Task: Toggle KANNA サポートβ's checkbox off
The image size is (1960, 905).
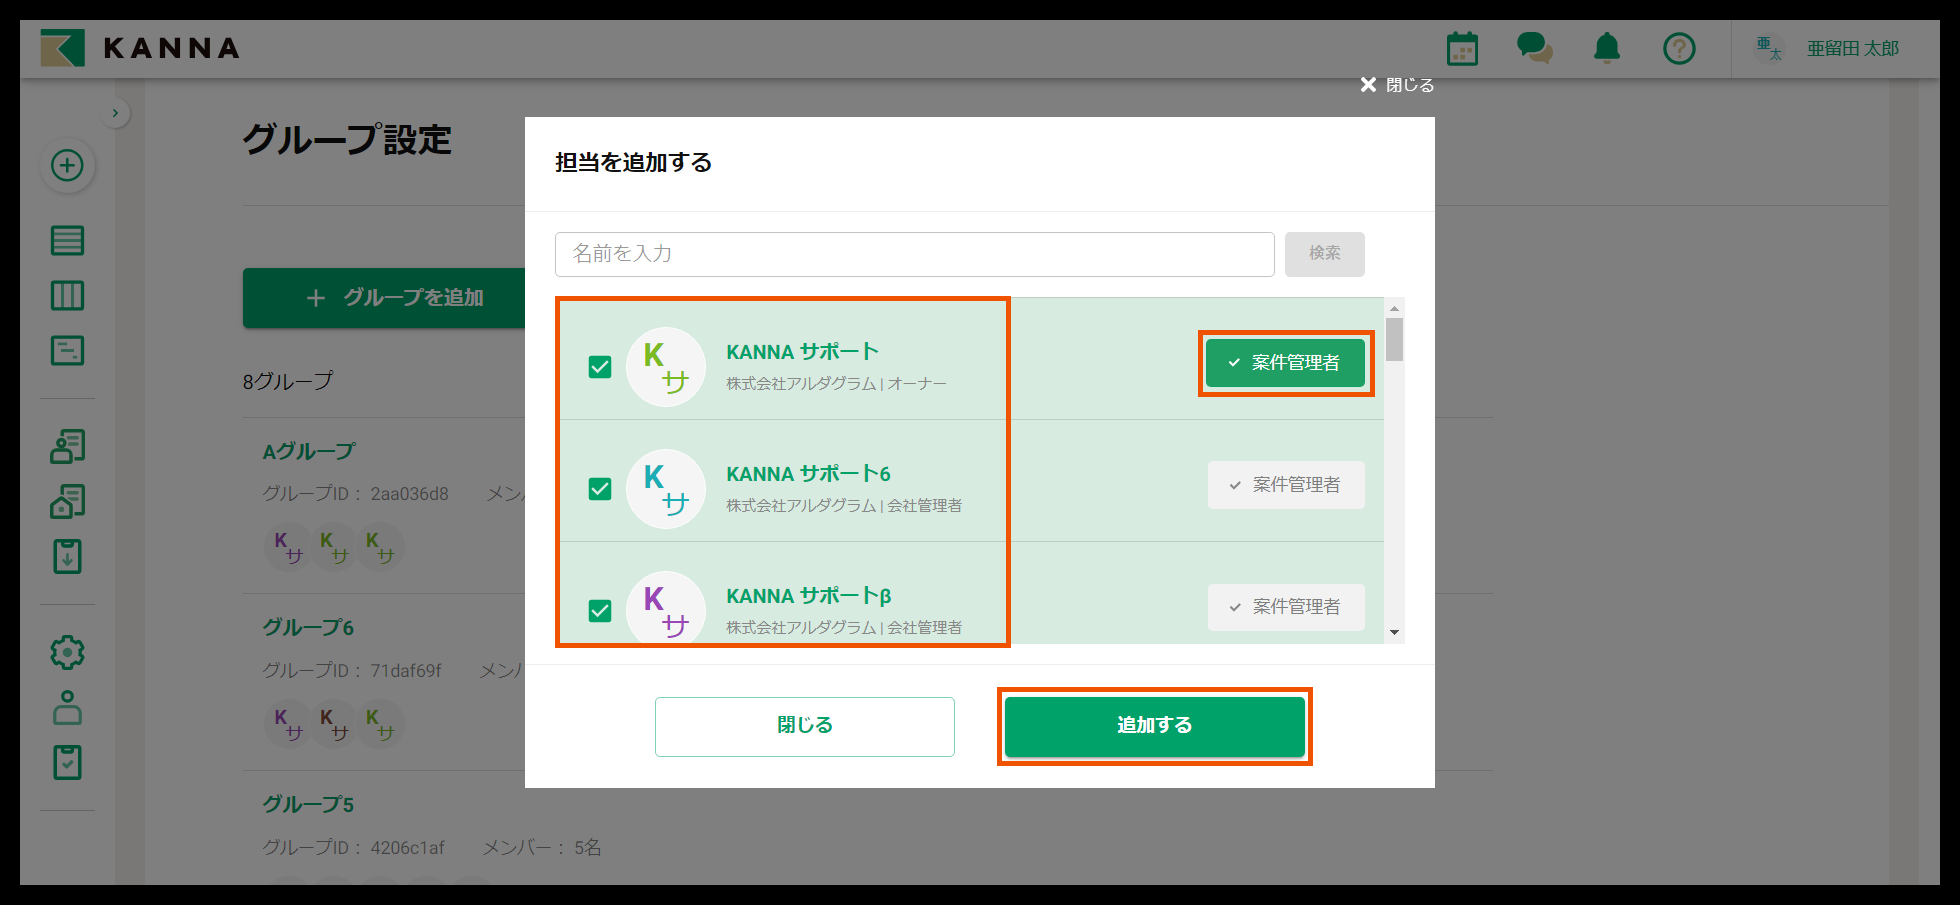Action: pos(600,610)
